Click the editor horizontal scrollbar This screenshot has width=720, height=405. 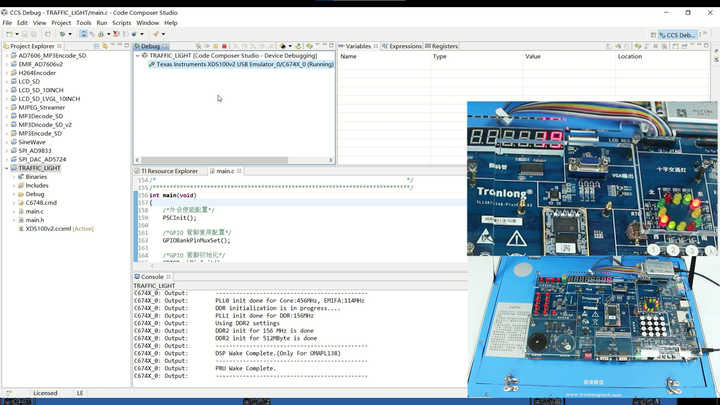[x=300, y=264]
